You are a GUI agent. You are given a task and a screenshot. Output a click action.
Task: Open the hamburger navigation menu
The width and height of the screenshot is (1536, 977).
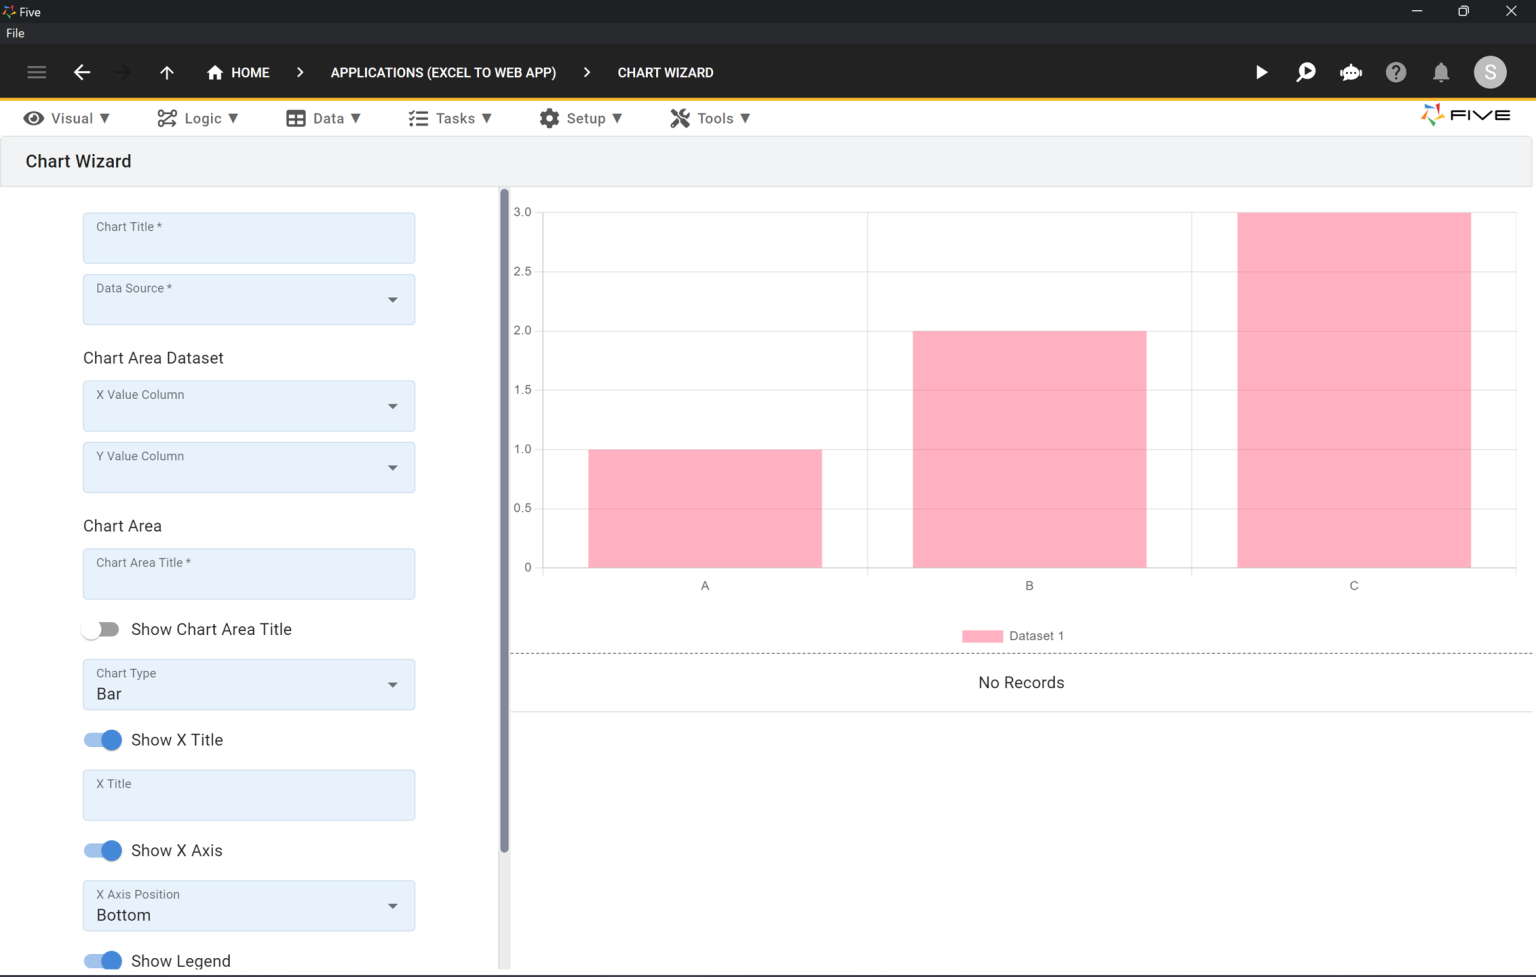[x=37, y=72]
